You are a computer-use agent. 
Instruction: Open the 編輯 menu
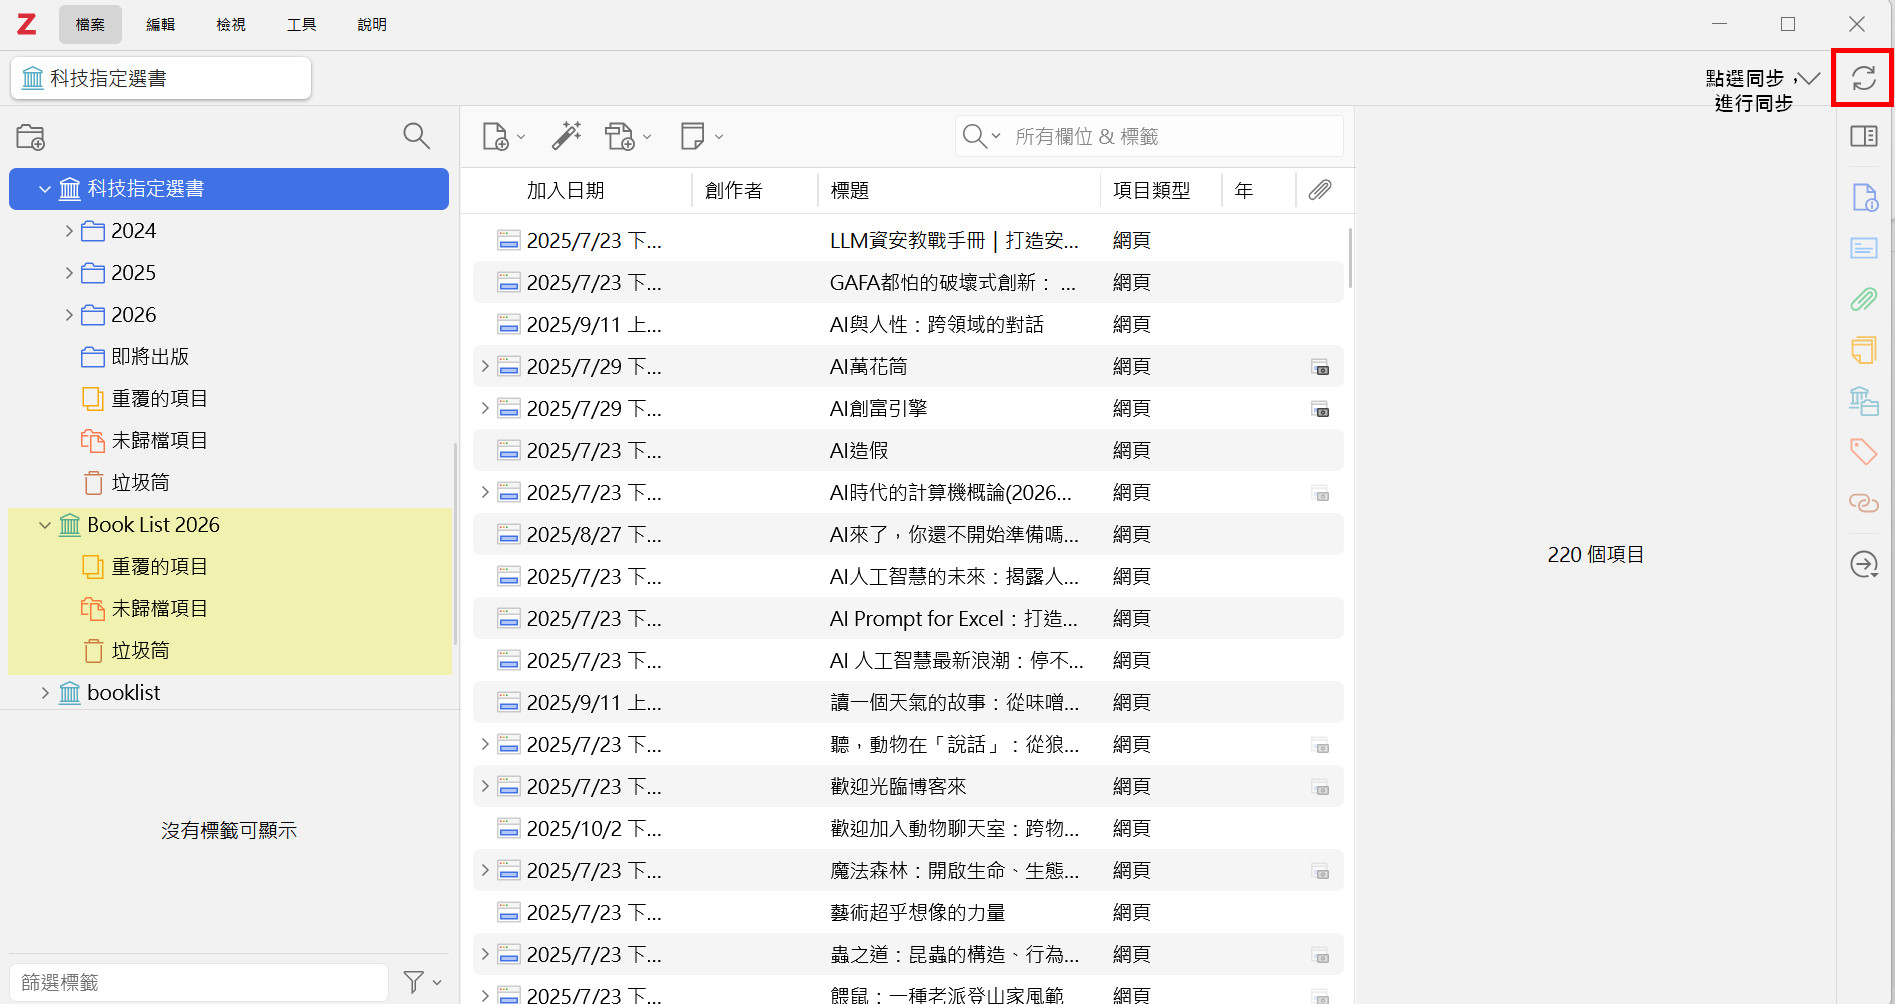160,25
